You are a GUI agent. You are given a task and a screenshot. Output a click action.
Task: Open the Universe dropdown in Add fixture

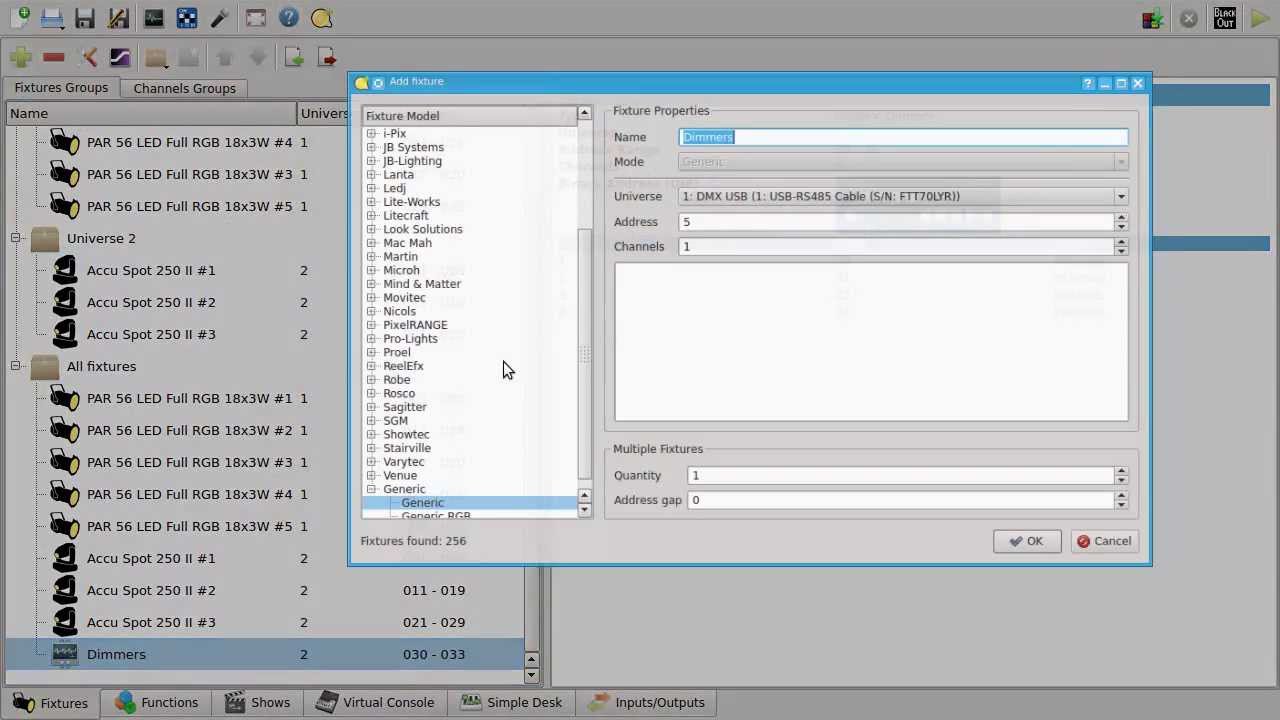pos(903,196)
